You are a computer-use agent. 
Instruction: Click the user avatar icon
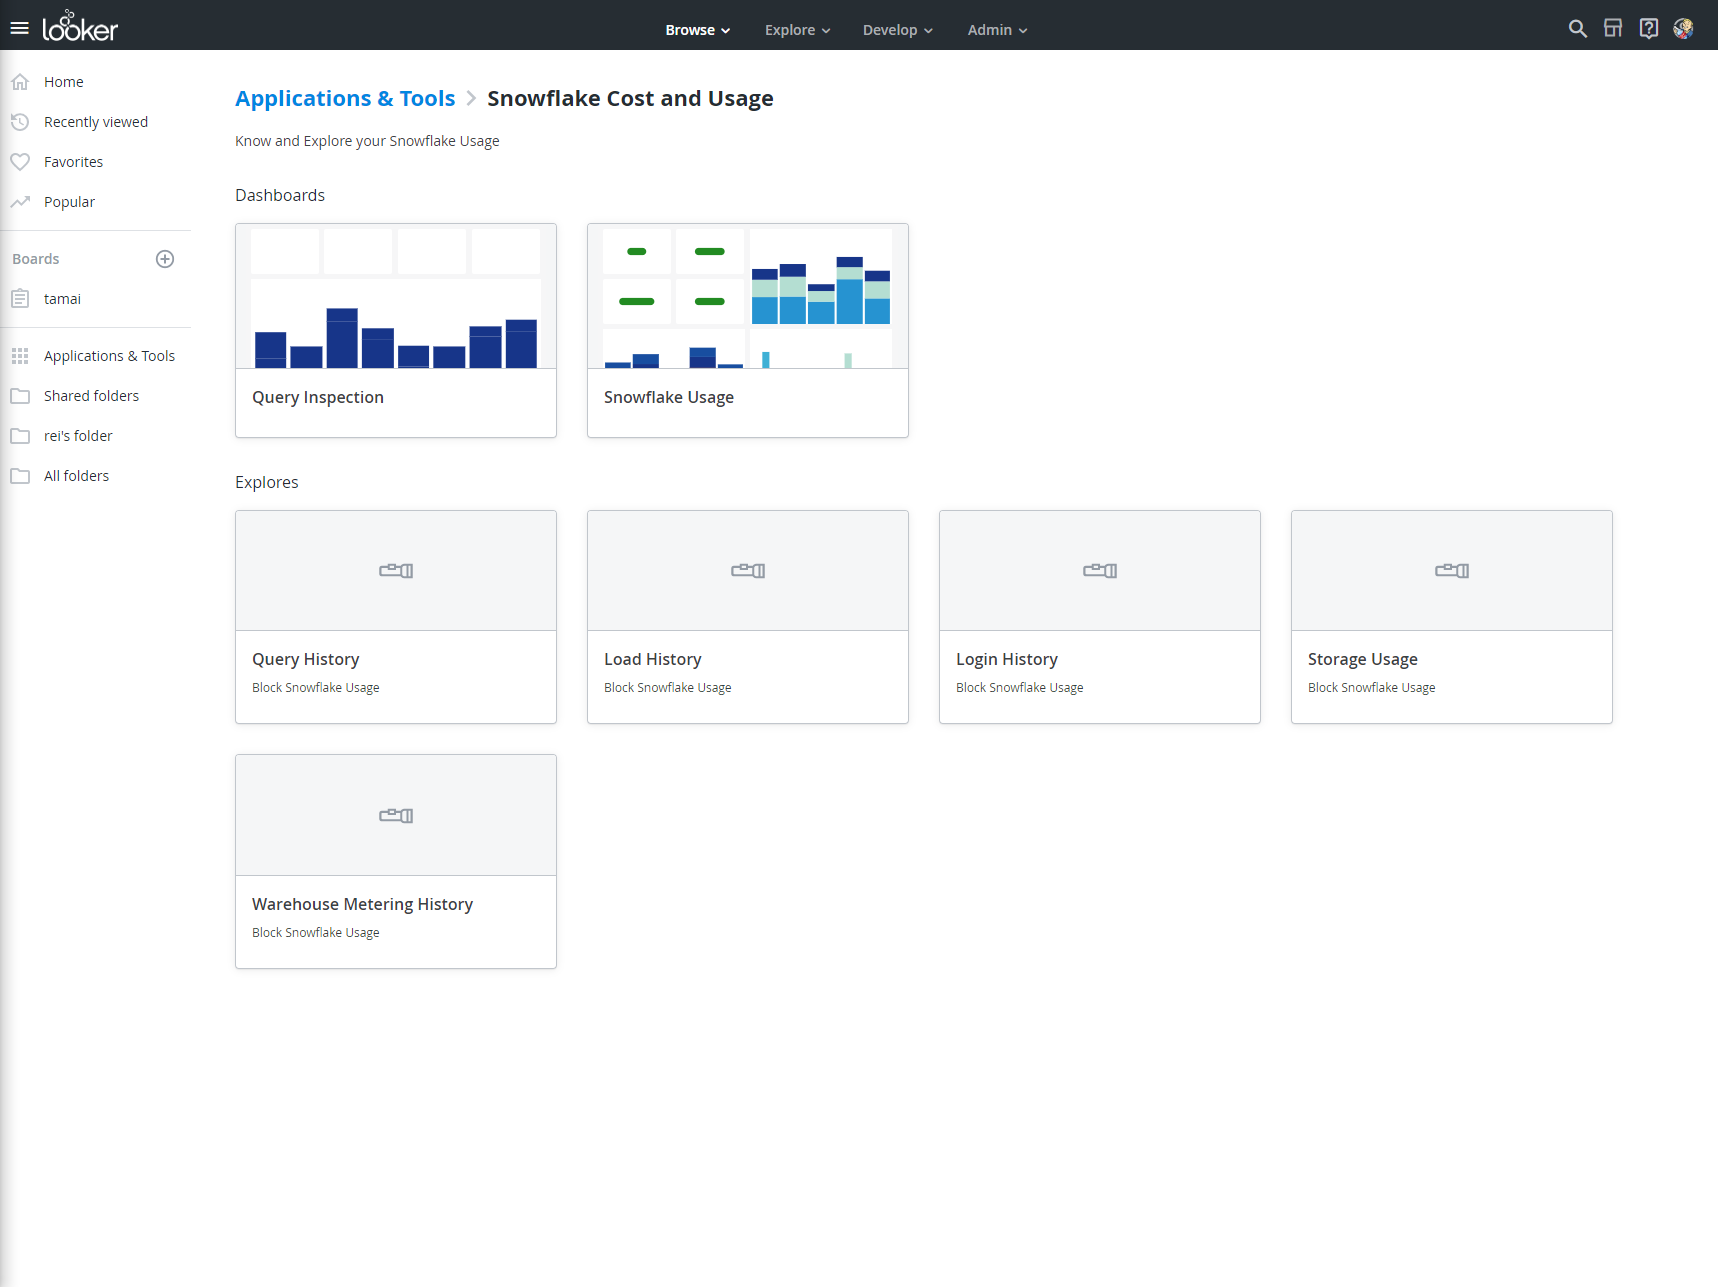tap(1684, 29)
